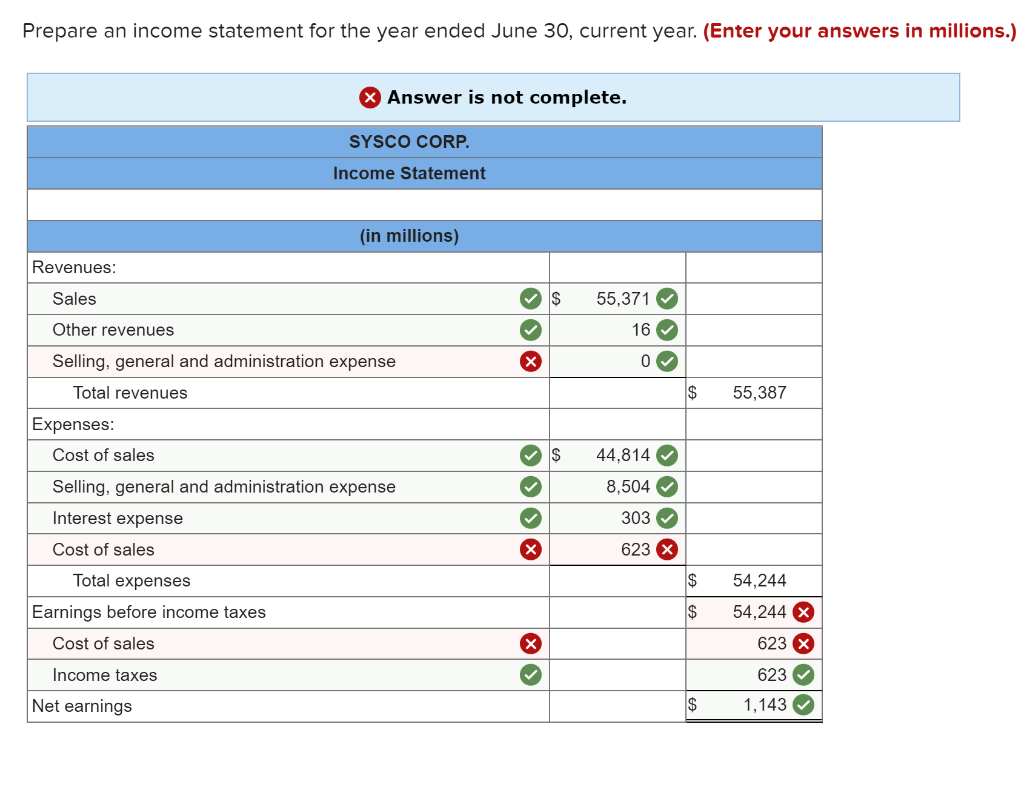Screen dimensions: 1024x790
Task: Click the green check next to value 0
Action: point(667,361)
